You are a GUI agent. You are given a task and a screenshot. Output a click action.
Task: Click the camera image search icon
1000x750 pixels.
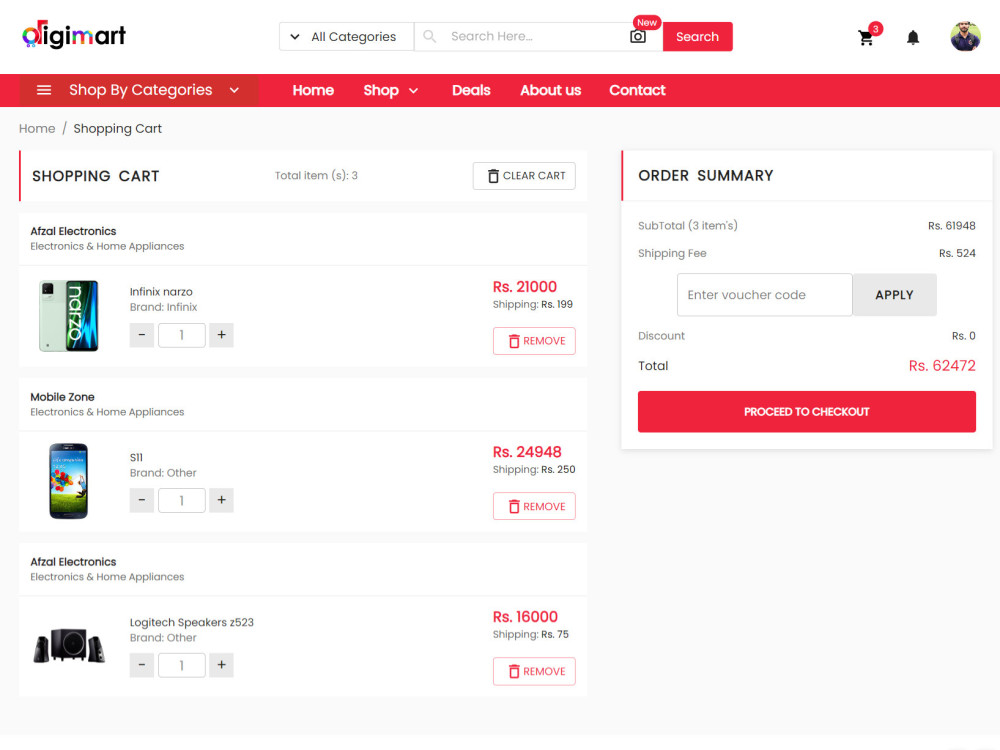point(638,36)
